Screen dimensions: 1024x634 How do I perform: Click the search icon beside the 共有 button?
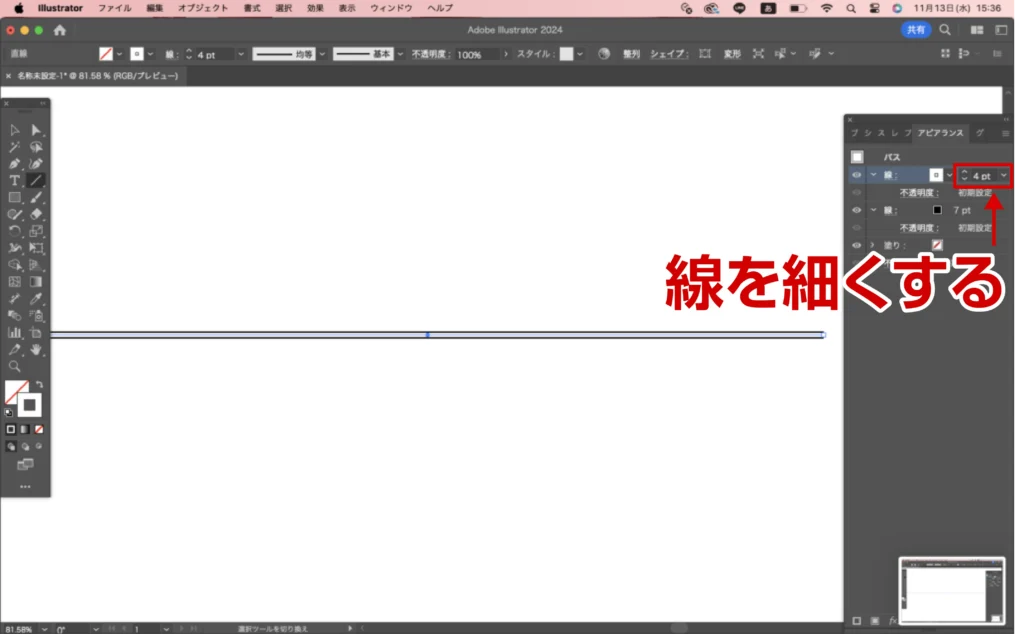[945, 30]
